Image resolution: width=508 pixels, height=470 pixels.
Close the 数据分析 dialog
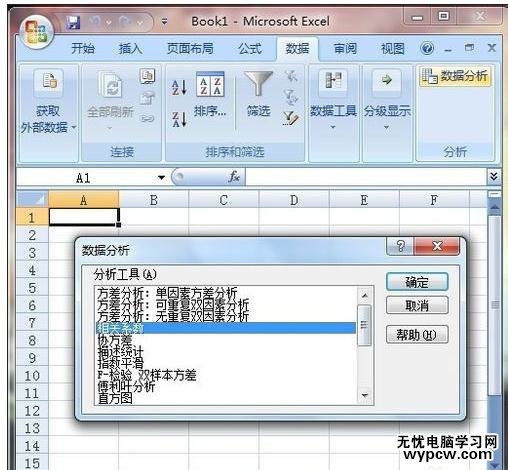(x=437, y=247)
